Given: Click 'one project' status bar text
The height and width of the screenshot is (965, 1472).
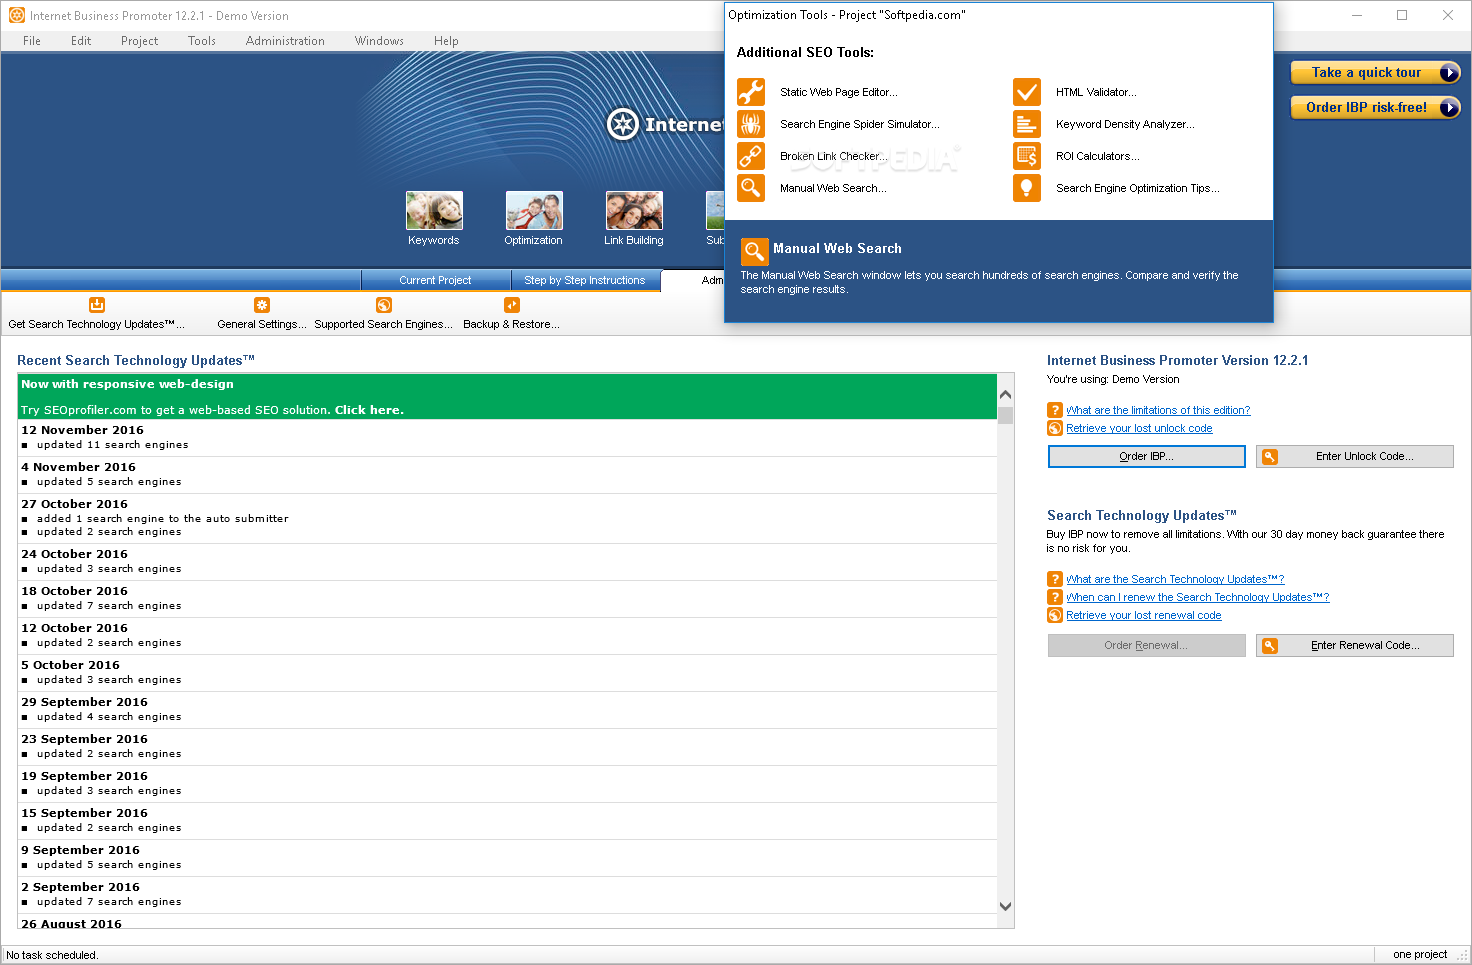Looking at the screenshot, I should [x=1420, y=954].
